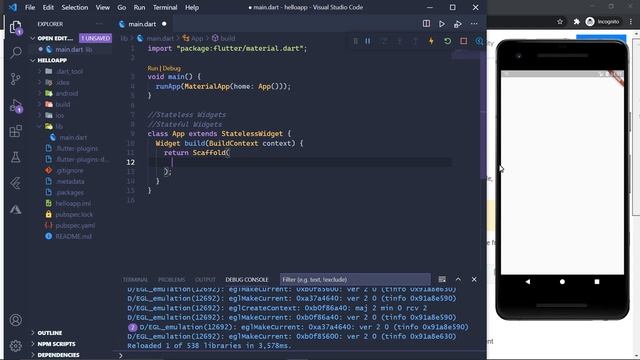
Task: Trigger Hot Reload lightning icon
Action: pyautogui.click(x=431, y=41)
